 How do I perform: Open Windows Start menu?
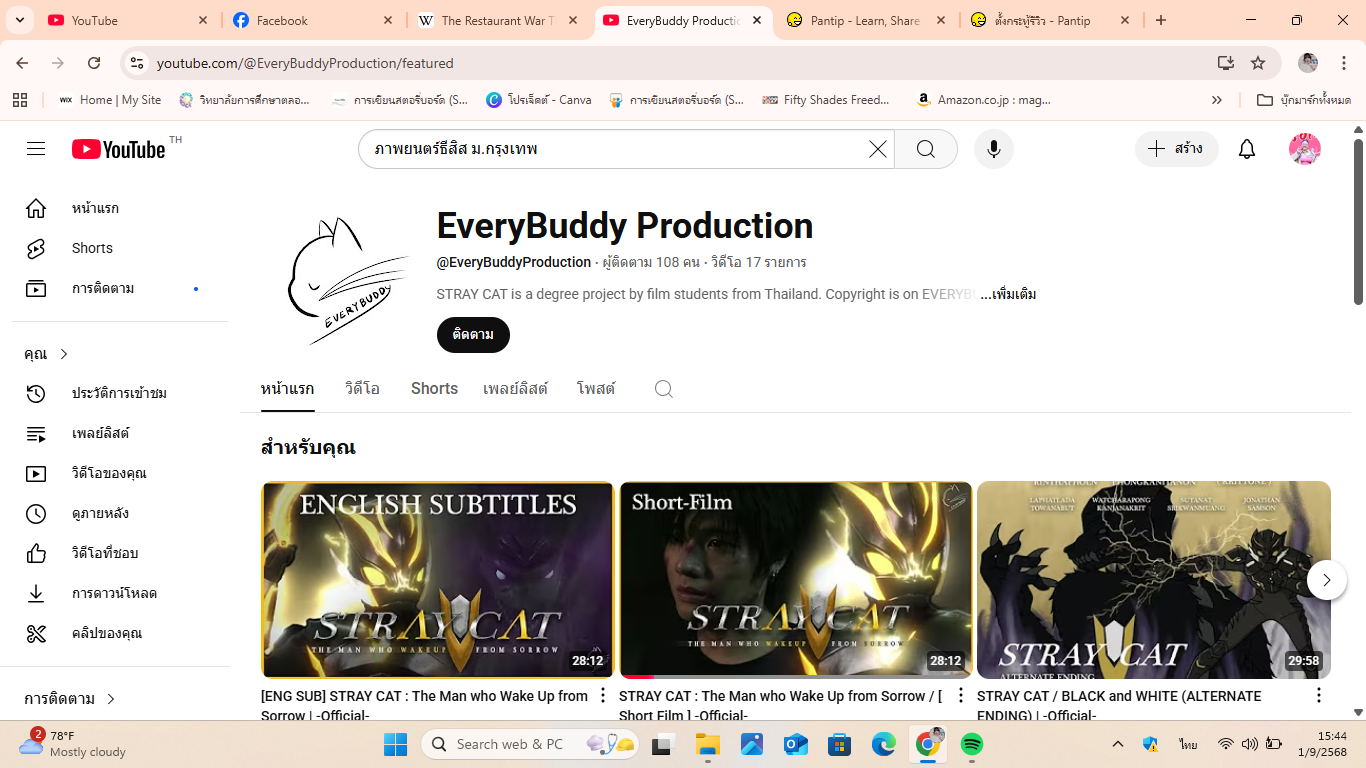tap(395, 744)
